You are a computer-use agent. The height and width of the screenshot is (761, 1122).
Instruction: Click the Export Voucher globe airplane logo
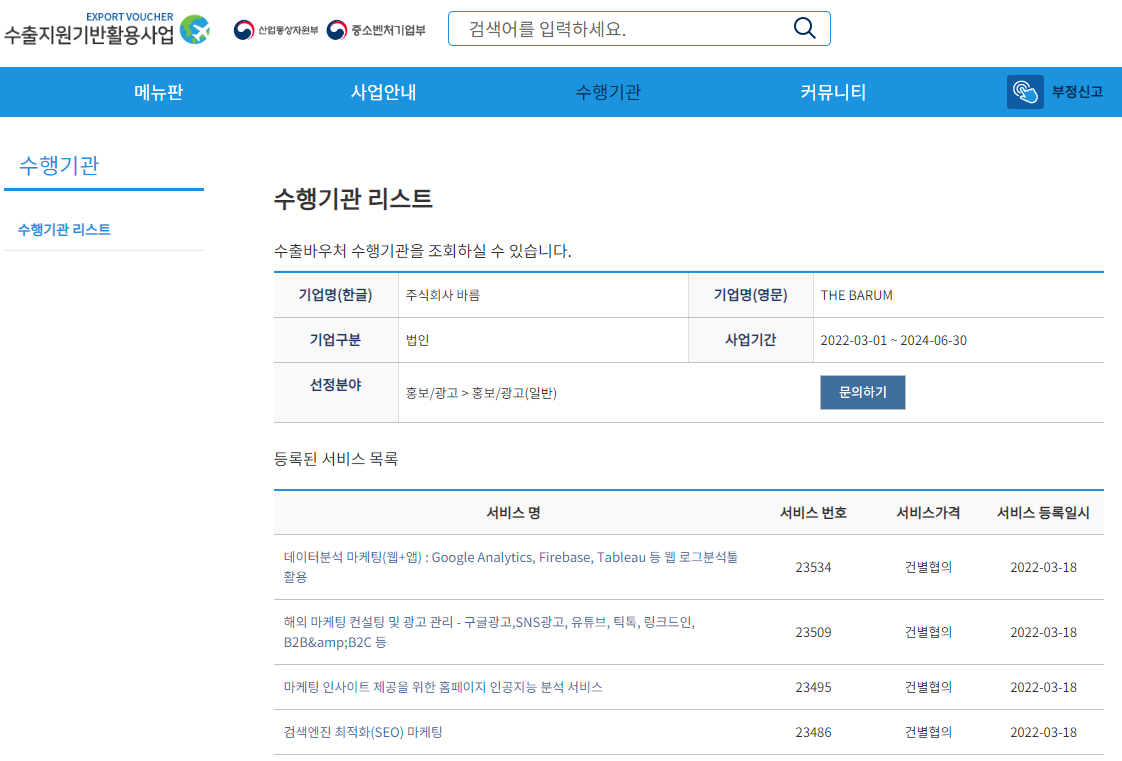pyautogui.click(x=195, y=30)
